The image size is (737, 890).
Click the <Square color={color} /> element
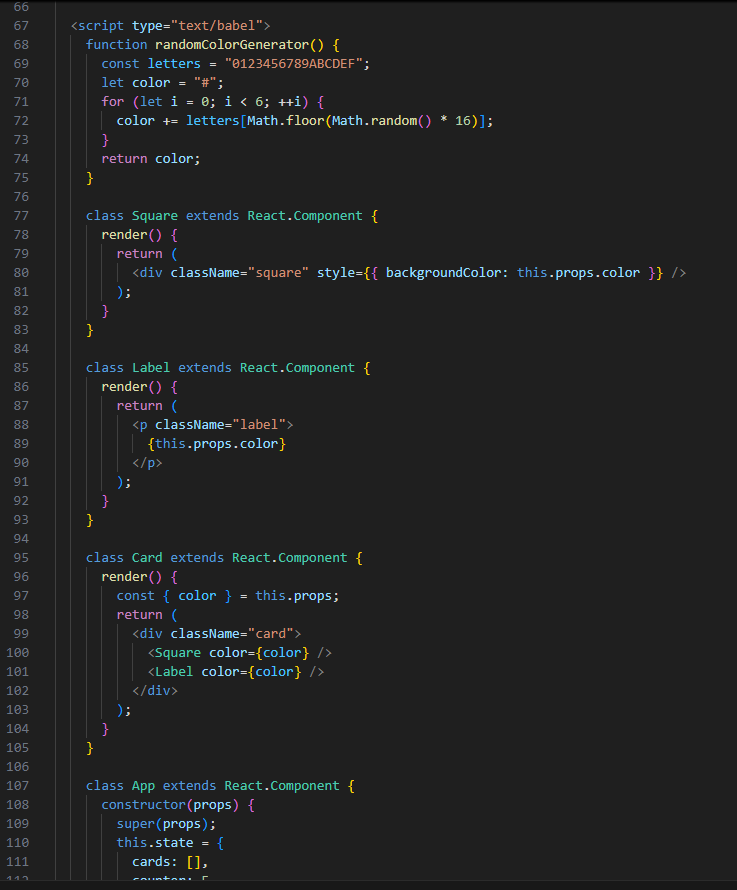(240, 653)
